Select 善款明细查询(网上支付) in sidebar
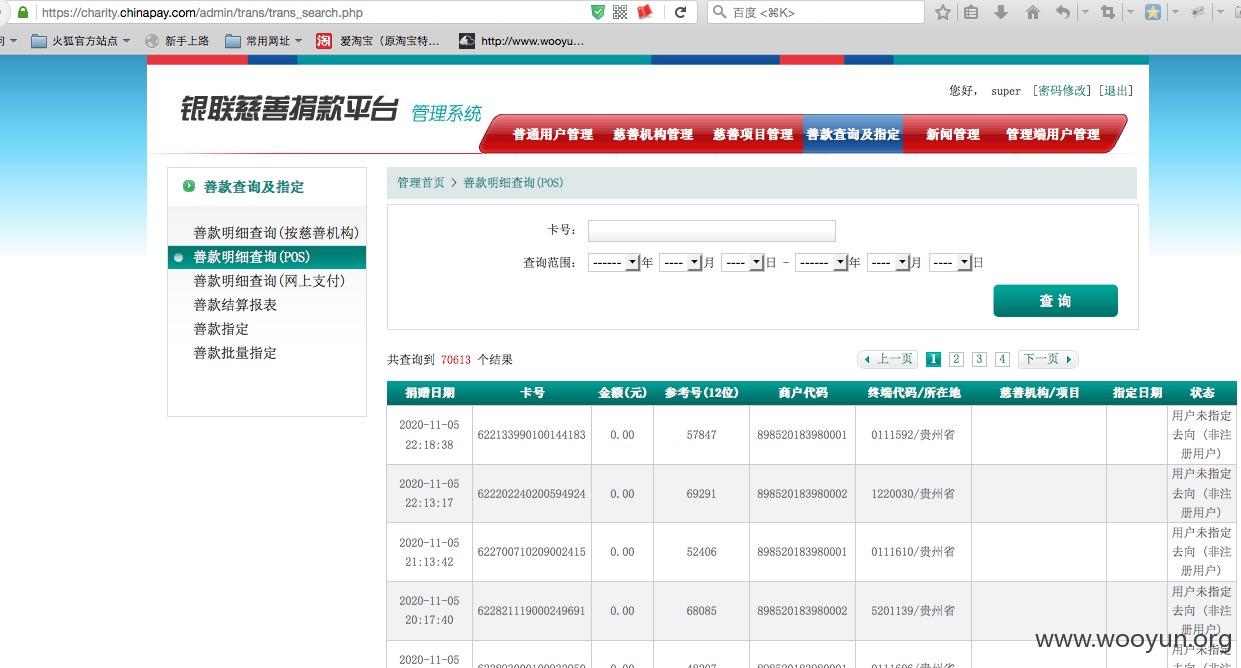The image size is (1241, 668). pyautogui.click(x=269, y=281)
